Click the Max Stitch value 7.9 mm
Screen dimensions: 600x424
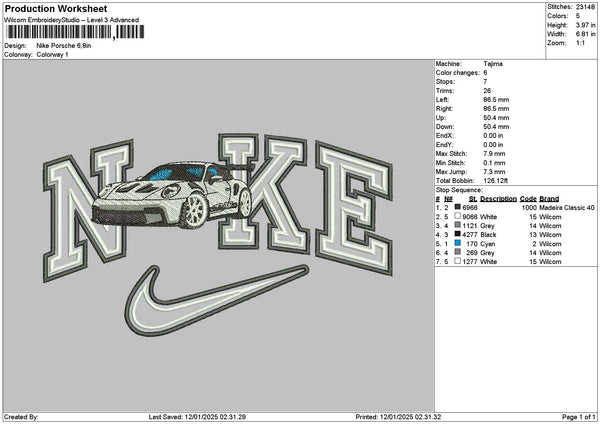494,153
